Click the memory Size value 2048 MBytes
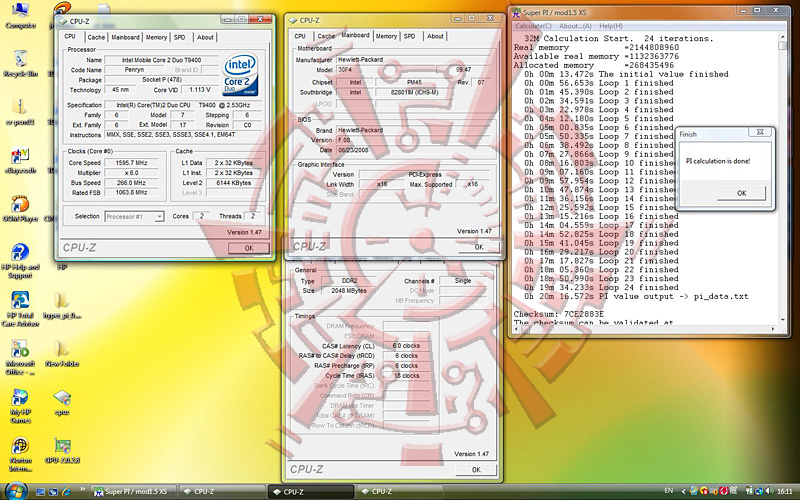Viewport: 800px width, 500px height. [348, 290]
